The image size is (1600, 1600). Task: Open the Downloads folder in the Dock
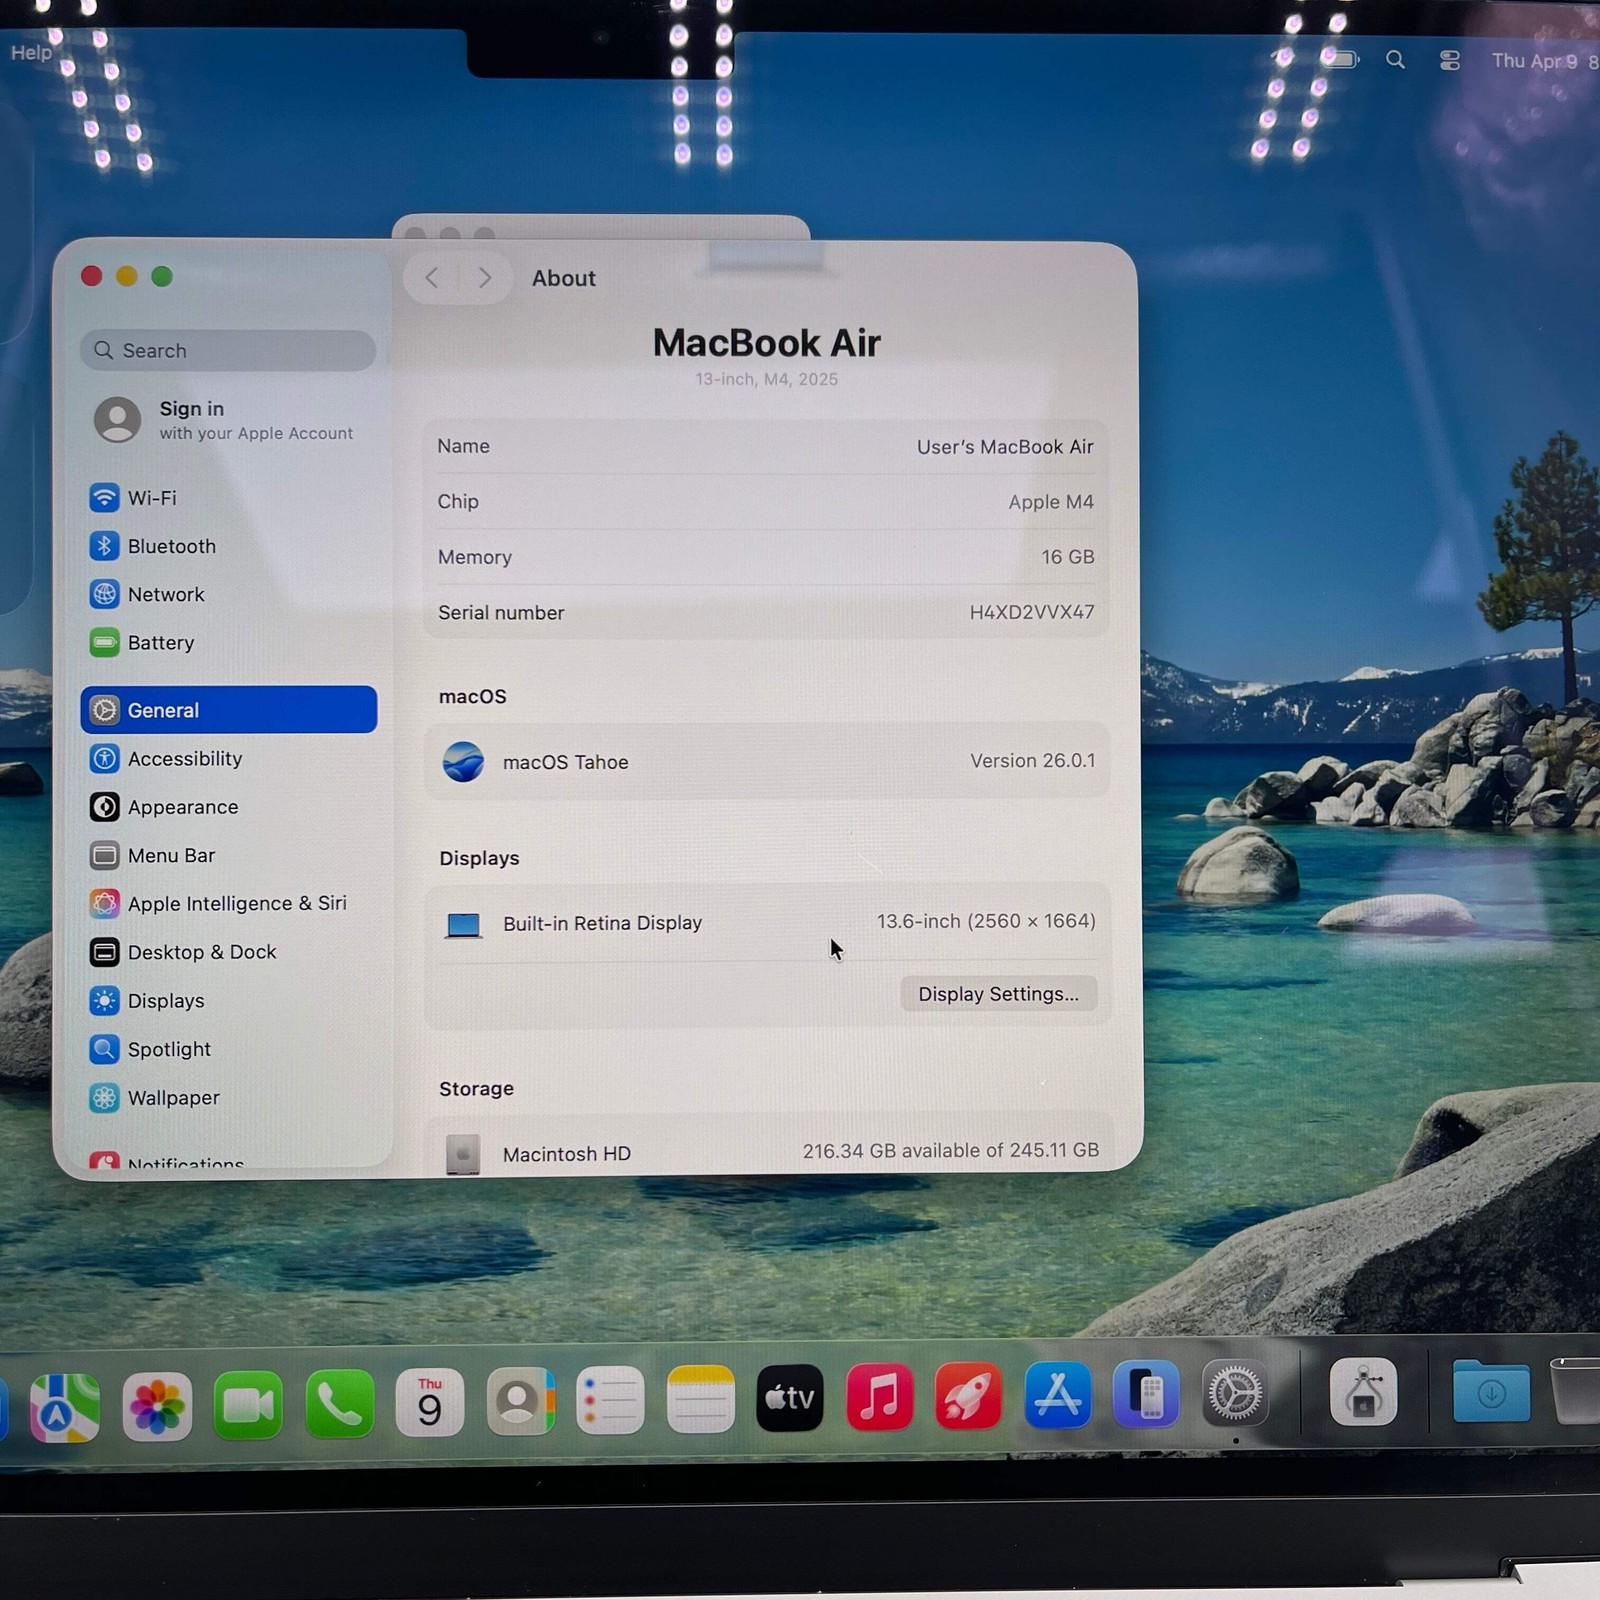point(1491,1391)
